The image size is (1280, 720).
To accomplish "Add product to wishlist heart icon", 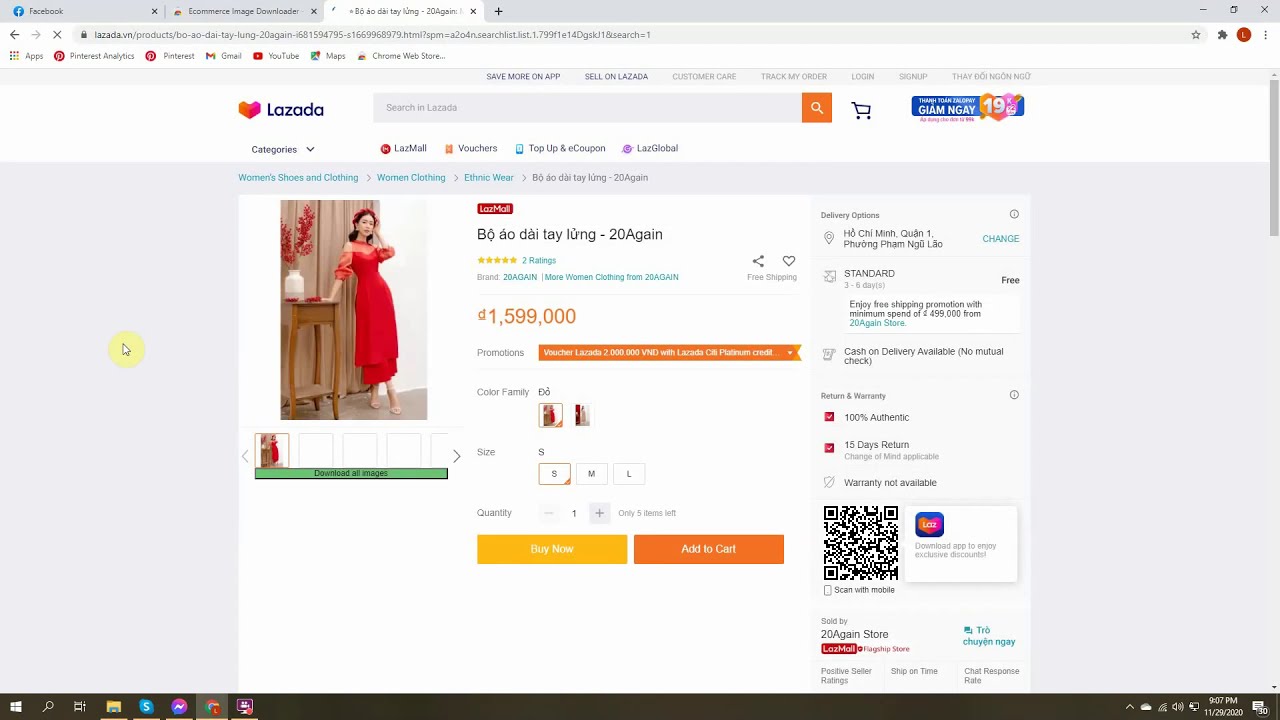I will [789, 261].
